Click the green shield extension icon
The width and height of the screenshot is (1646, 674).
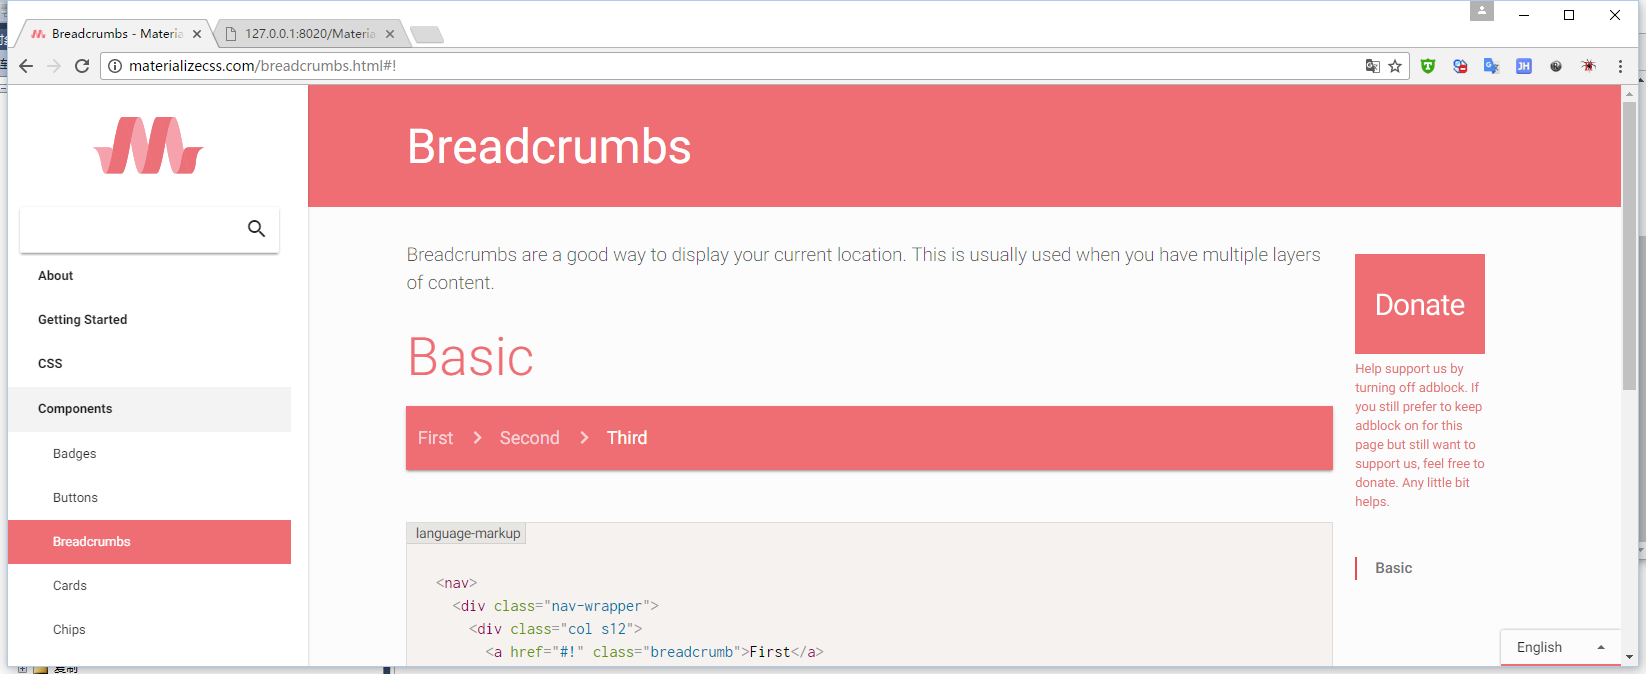point(1428,66)
